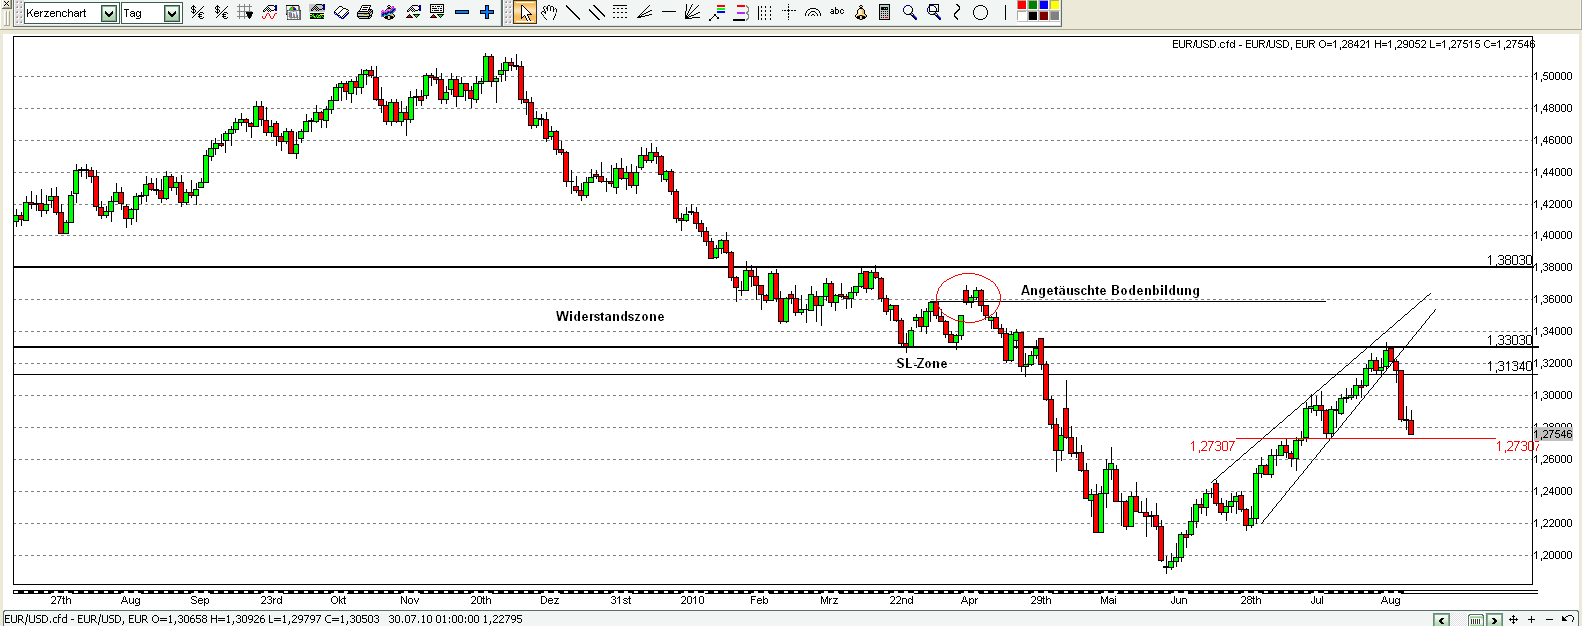Select the magnifier zoom tool
1582x626 pixels.
(909, 13)
